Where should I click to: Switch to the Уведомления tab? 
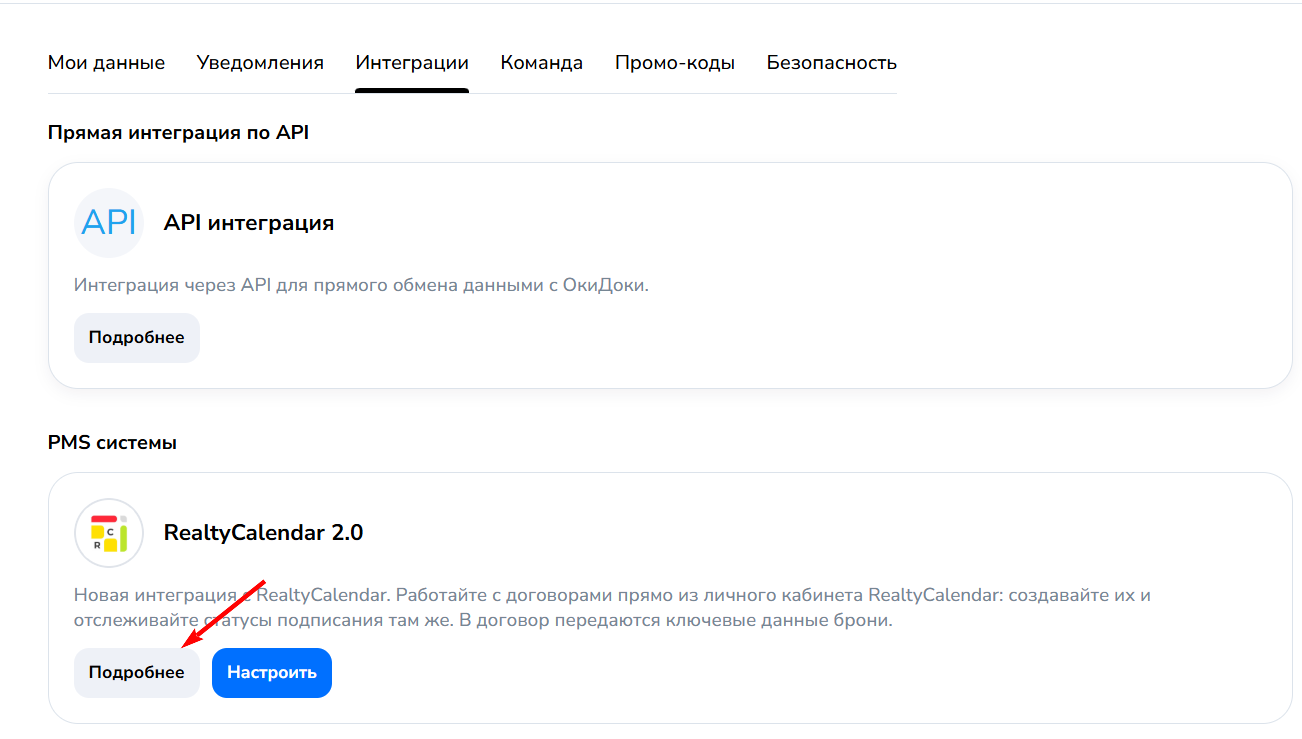tap(260, 63)
